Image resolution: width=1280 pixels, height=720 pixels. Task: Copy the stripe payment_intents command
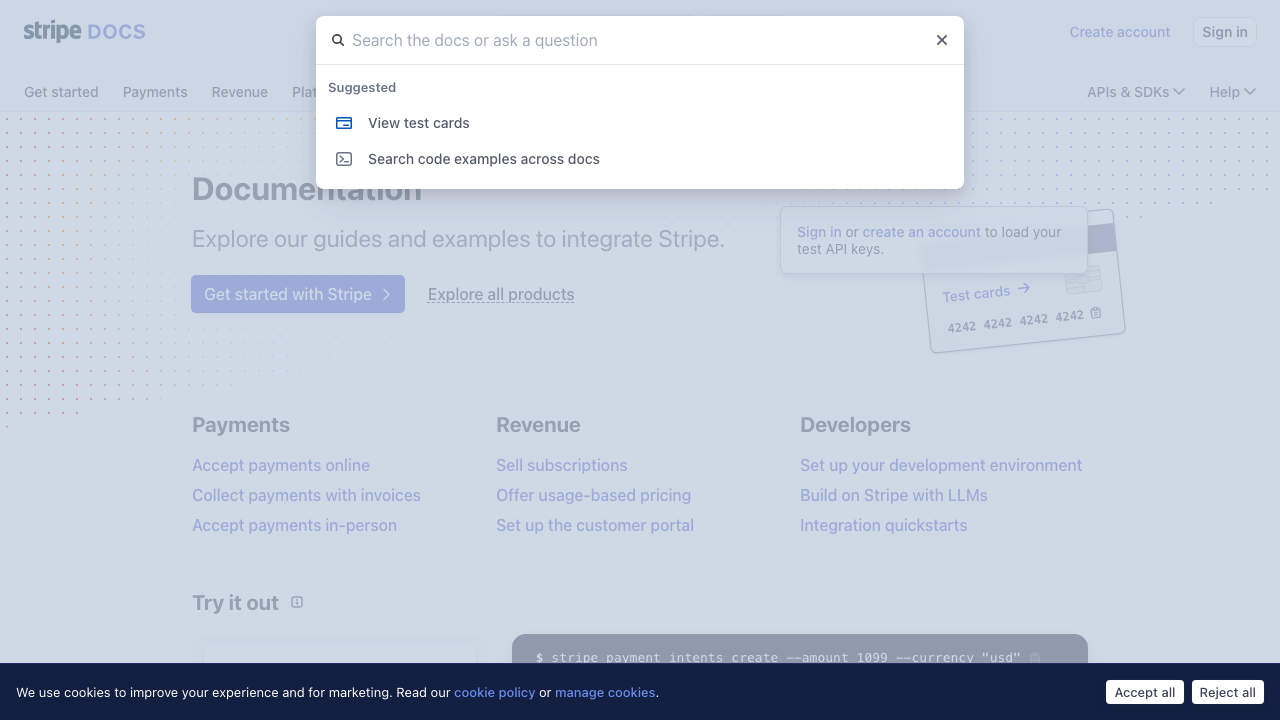[x=1035, y=658]
